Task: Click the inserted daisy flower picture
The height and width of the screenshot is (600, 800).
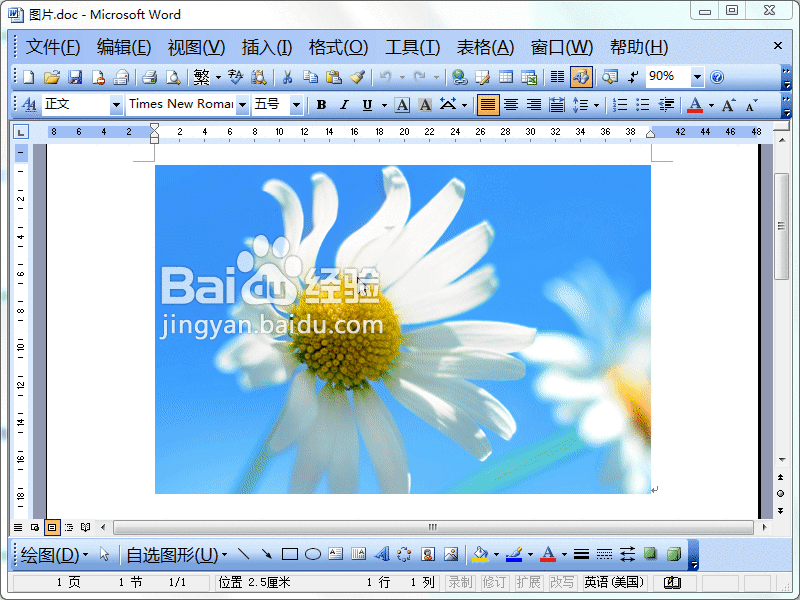Action: (403, 329)
